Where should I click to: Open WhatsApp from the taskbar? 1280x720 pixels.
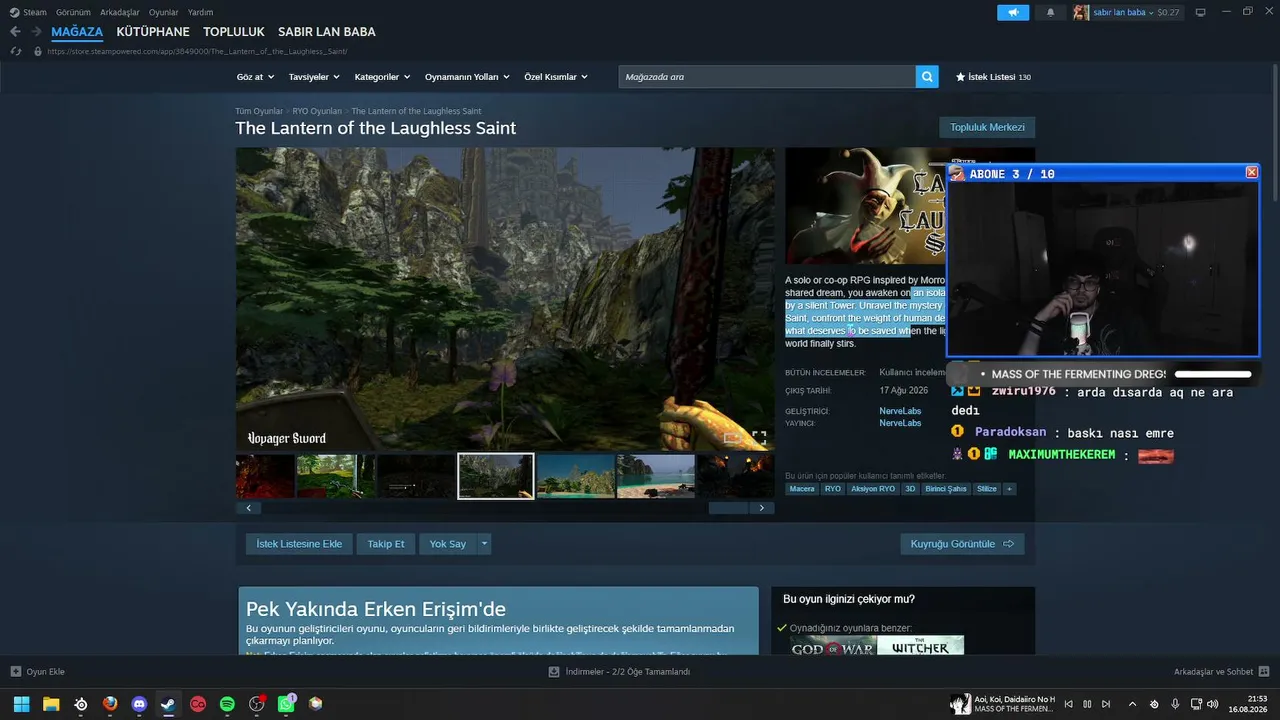287,704
